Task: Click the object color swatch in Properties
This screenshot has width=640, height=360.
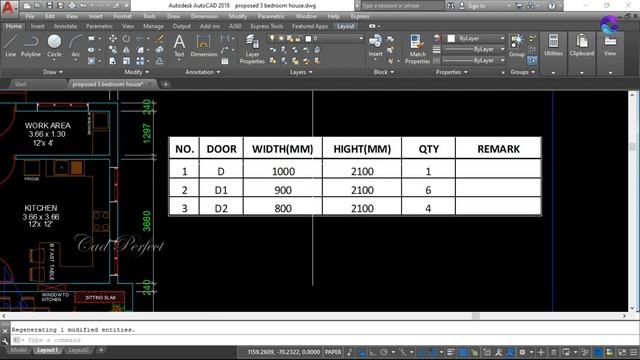Action: click(451, 38)
